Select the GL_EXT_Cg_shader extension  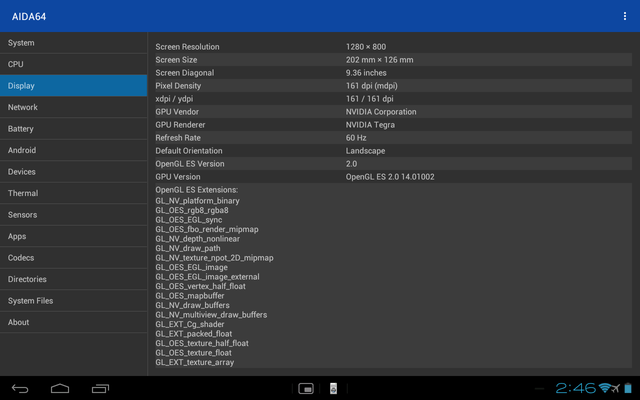(189, 324)
